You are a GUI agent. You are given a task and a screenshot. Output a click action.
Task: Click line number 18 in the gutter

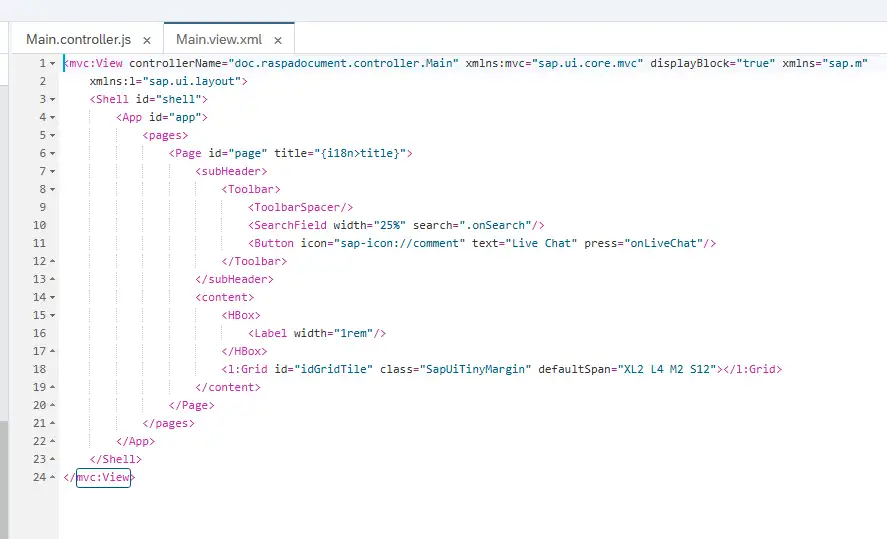(39, 370)
